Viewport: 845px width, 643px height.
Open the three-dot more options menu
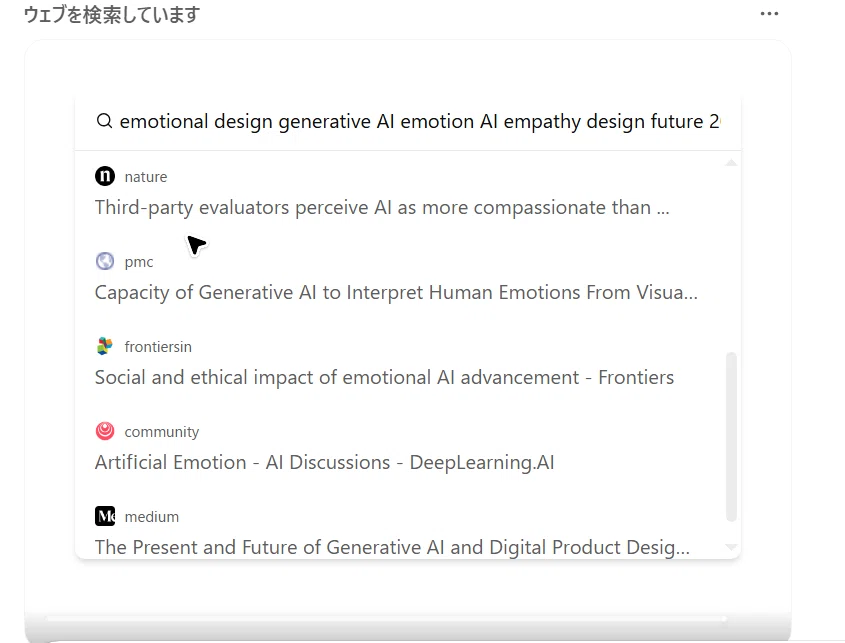click(x=769, y=13)
